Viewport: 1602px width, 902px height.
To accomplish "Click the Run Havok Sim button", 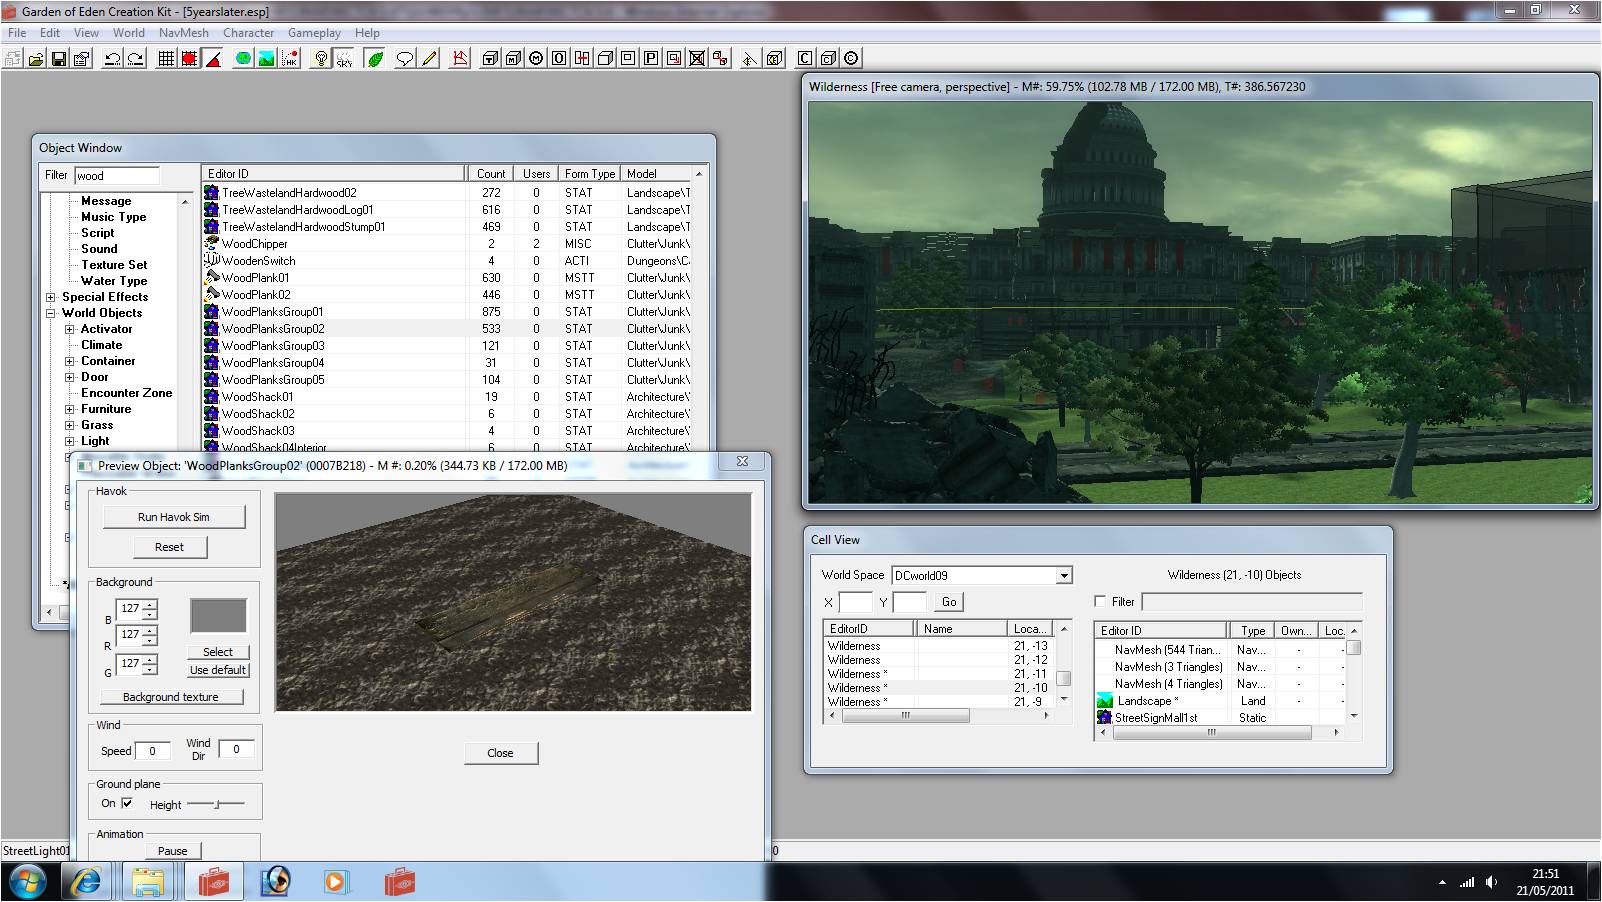I will (174, 517).
